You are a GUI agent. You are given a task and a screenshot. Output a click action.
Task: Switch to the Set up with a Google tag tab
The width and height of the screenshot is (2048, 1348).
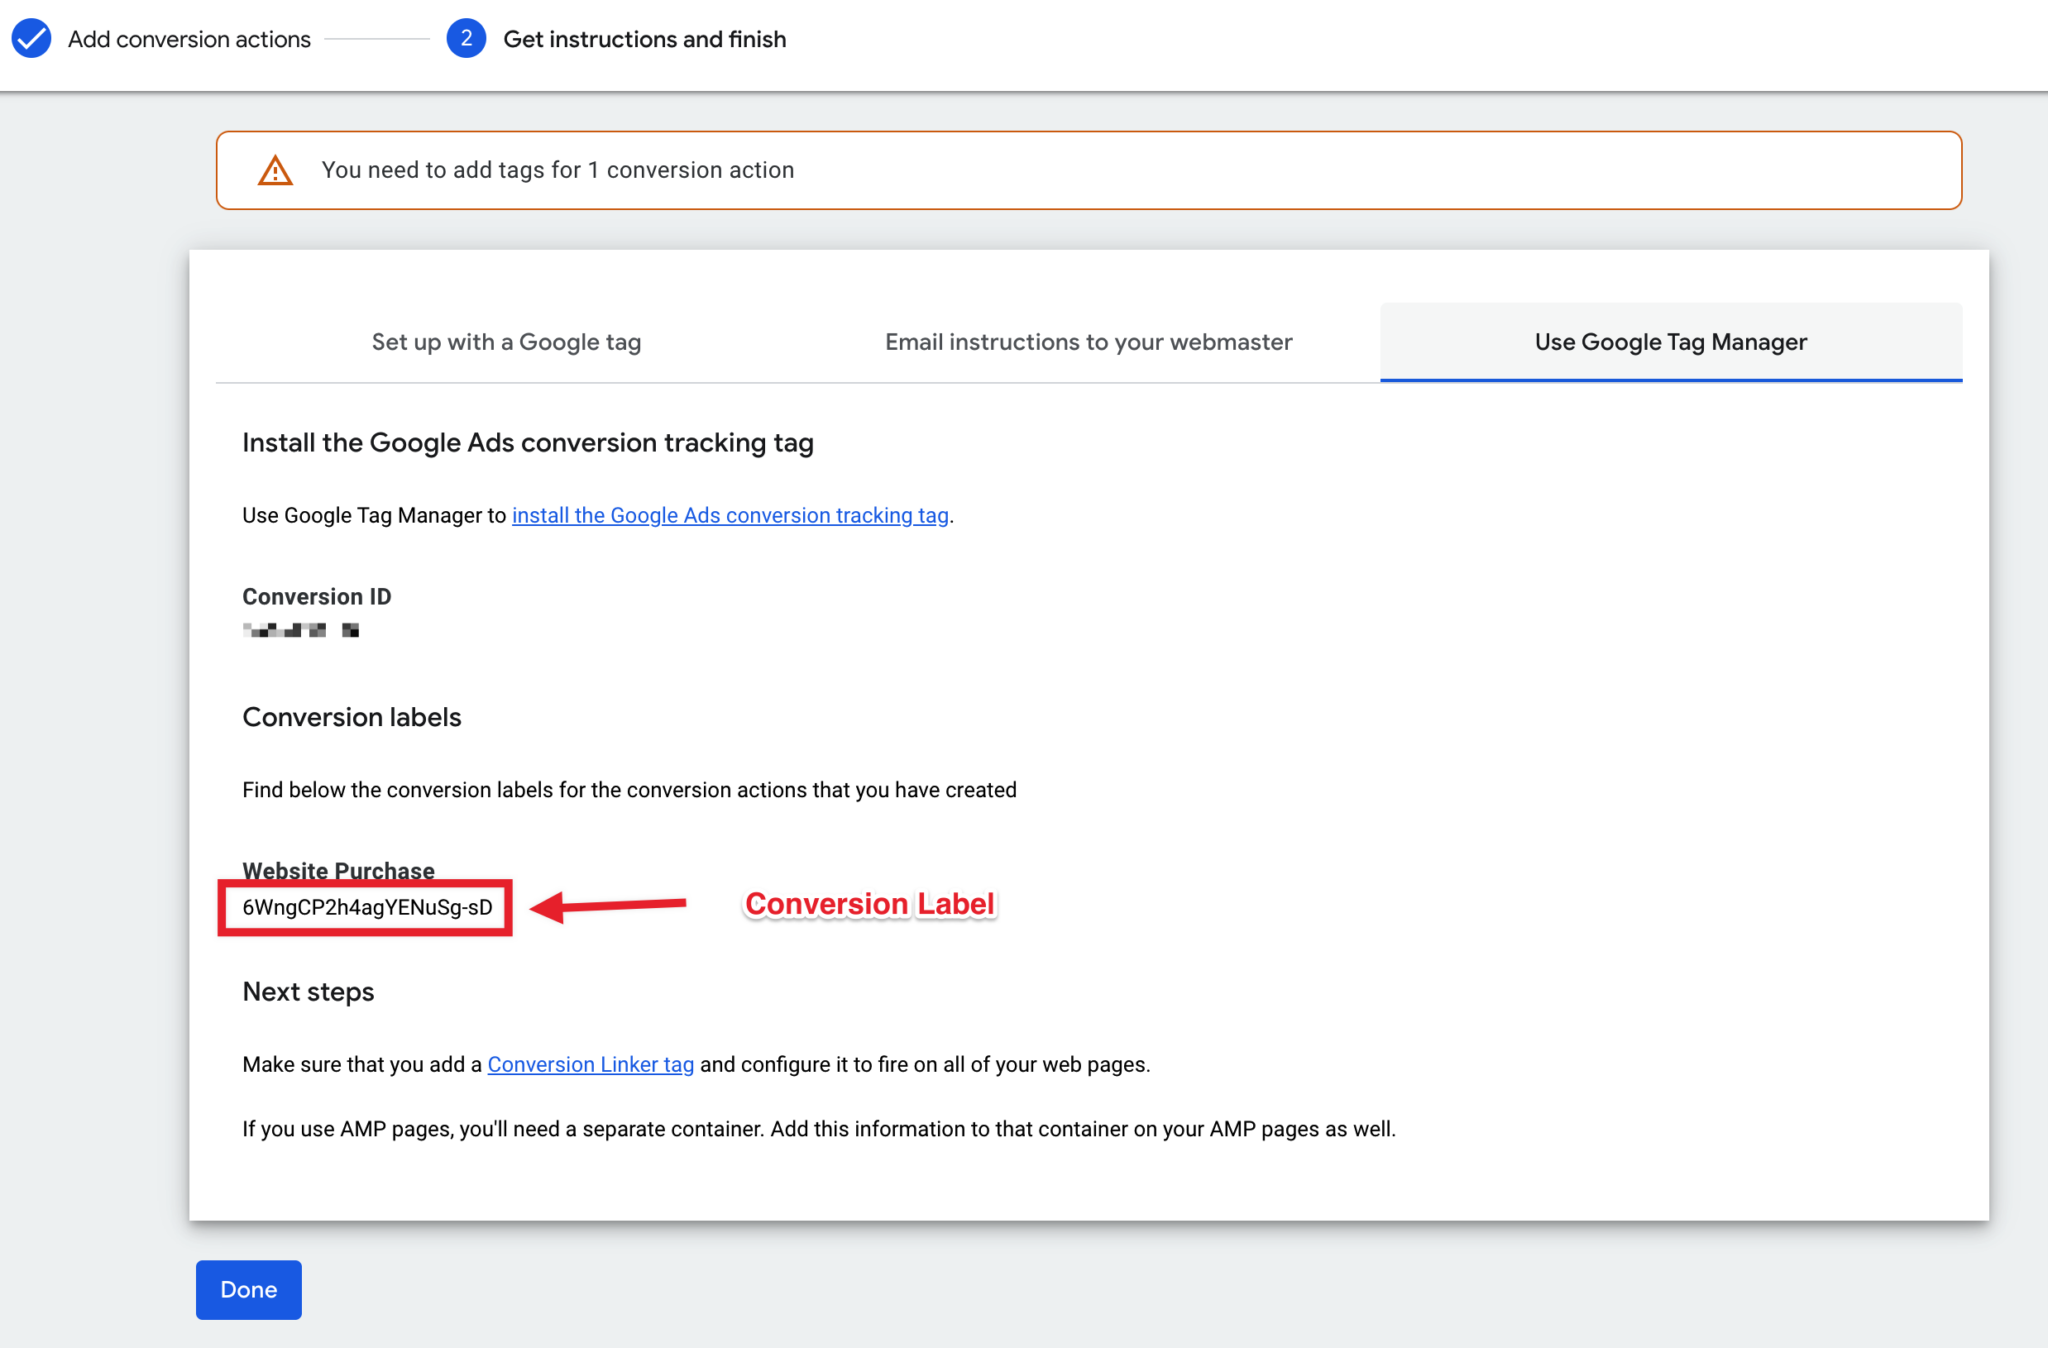pyautogui.click(x=505, y=341)
